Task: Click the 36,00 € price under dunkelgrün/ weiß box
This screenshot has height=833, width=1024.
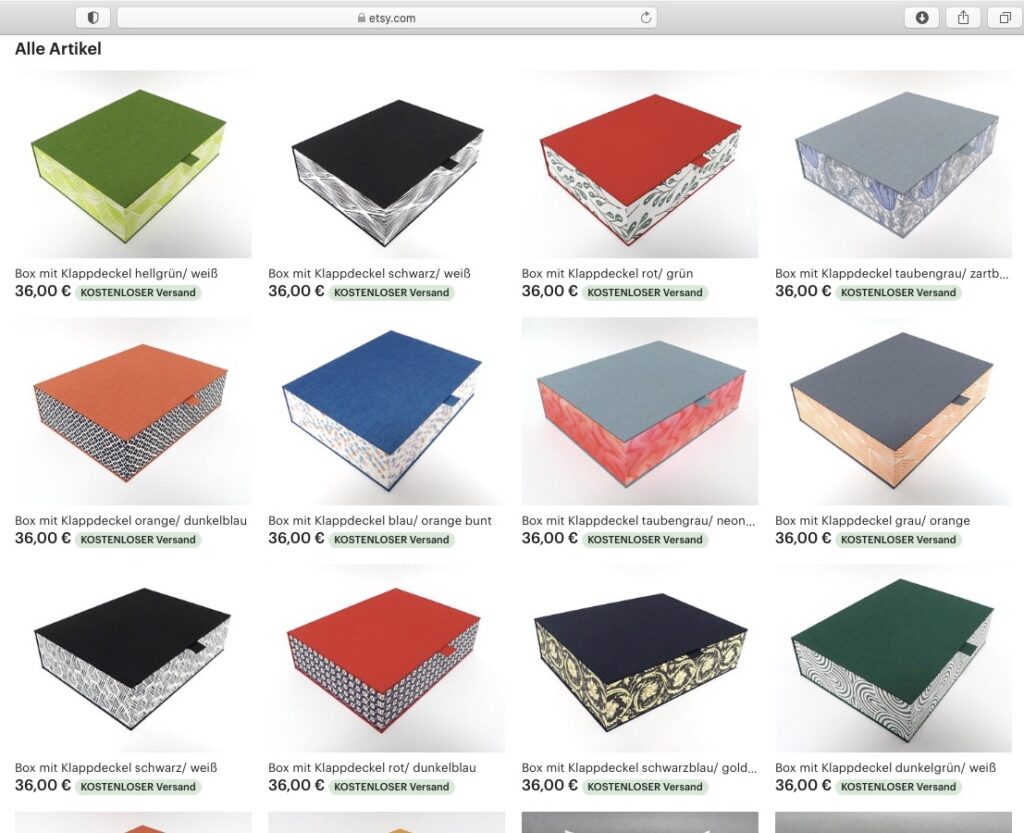Action: click(x=803, y=785)
